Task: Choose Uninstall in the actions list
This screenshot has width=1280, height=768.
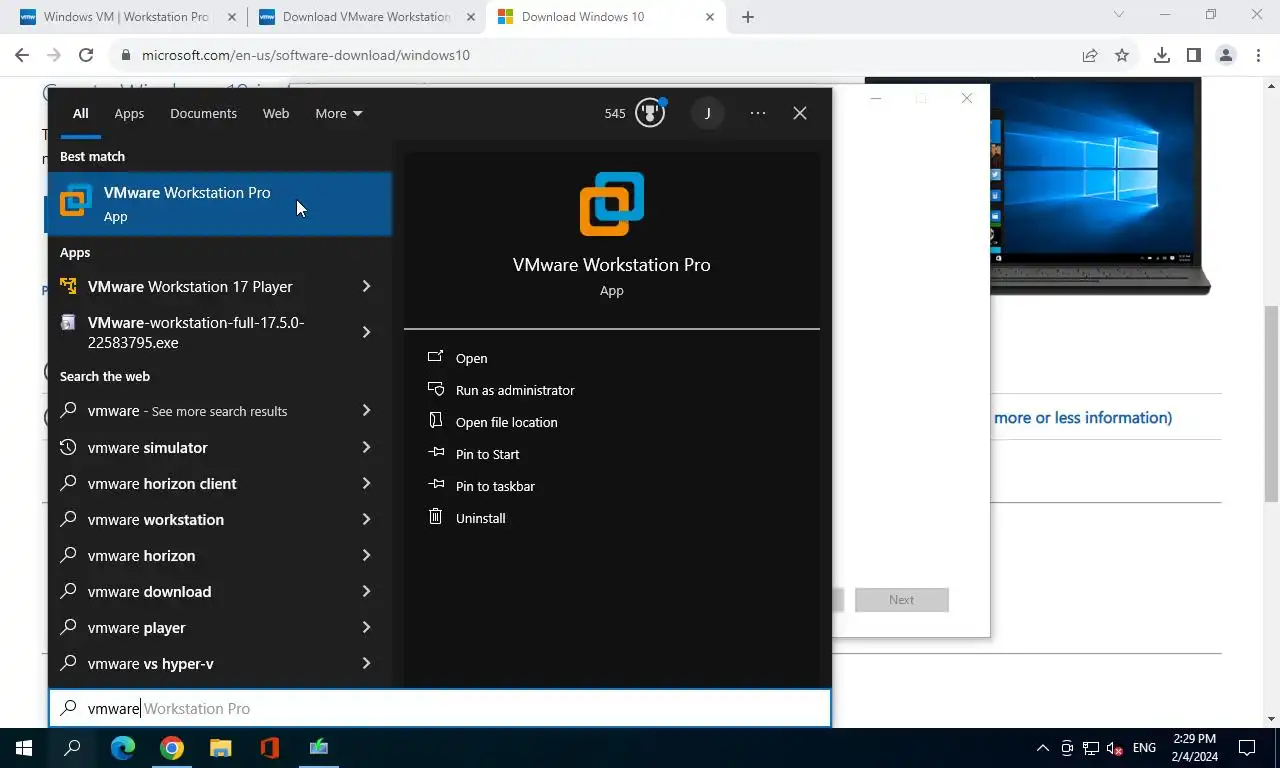Action: [481, 518]
